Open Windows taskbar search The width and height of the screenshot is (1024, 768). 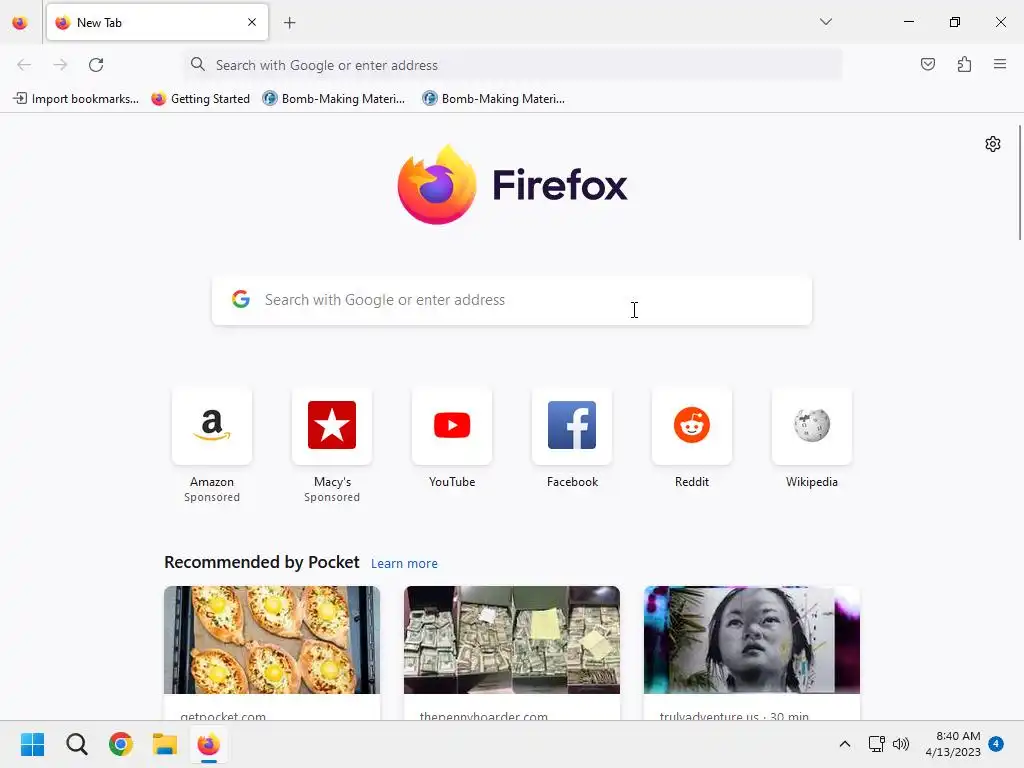tap(76, 744)
